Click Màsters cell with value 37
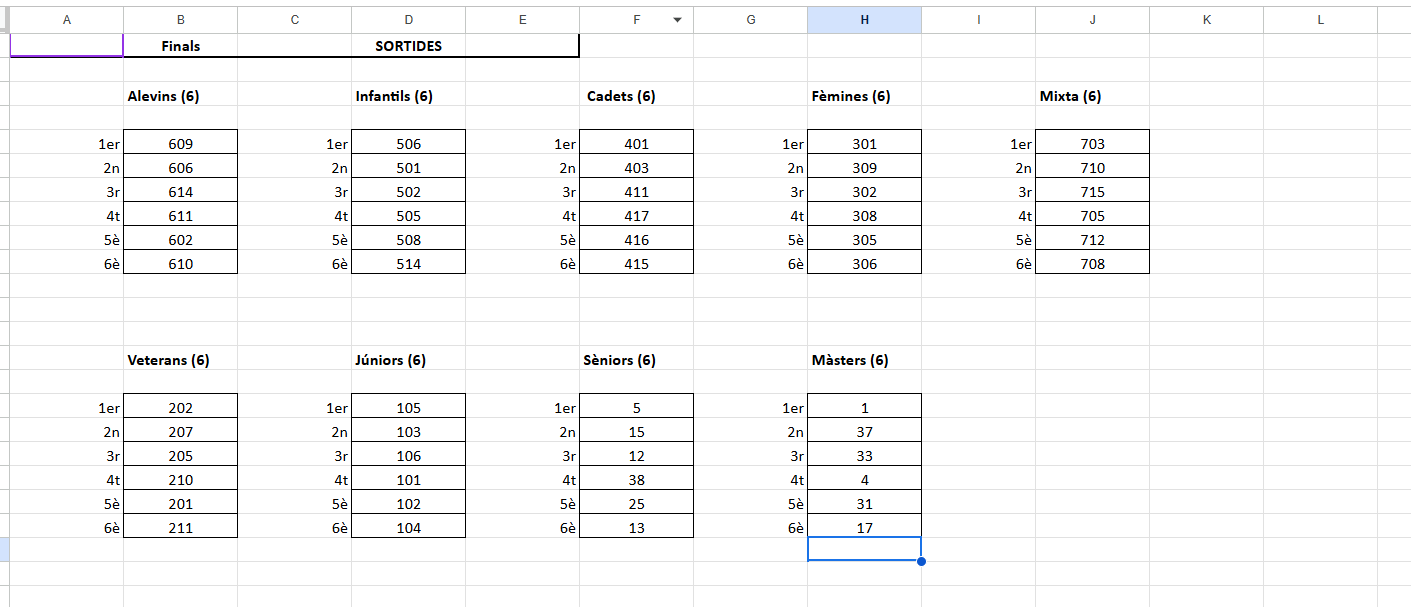Screen dimensions: 1411x607 (864, 431)
